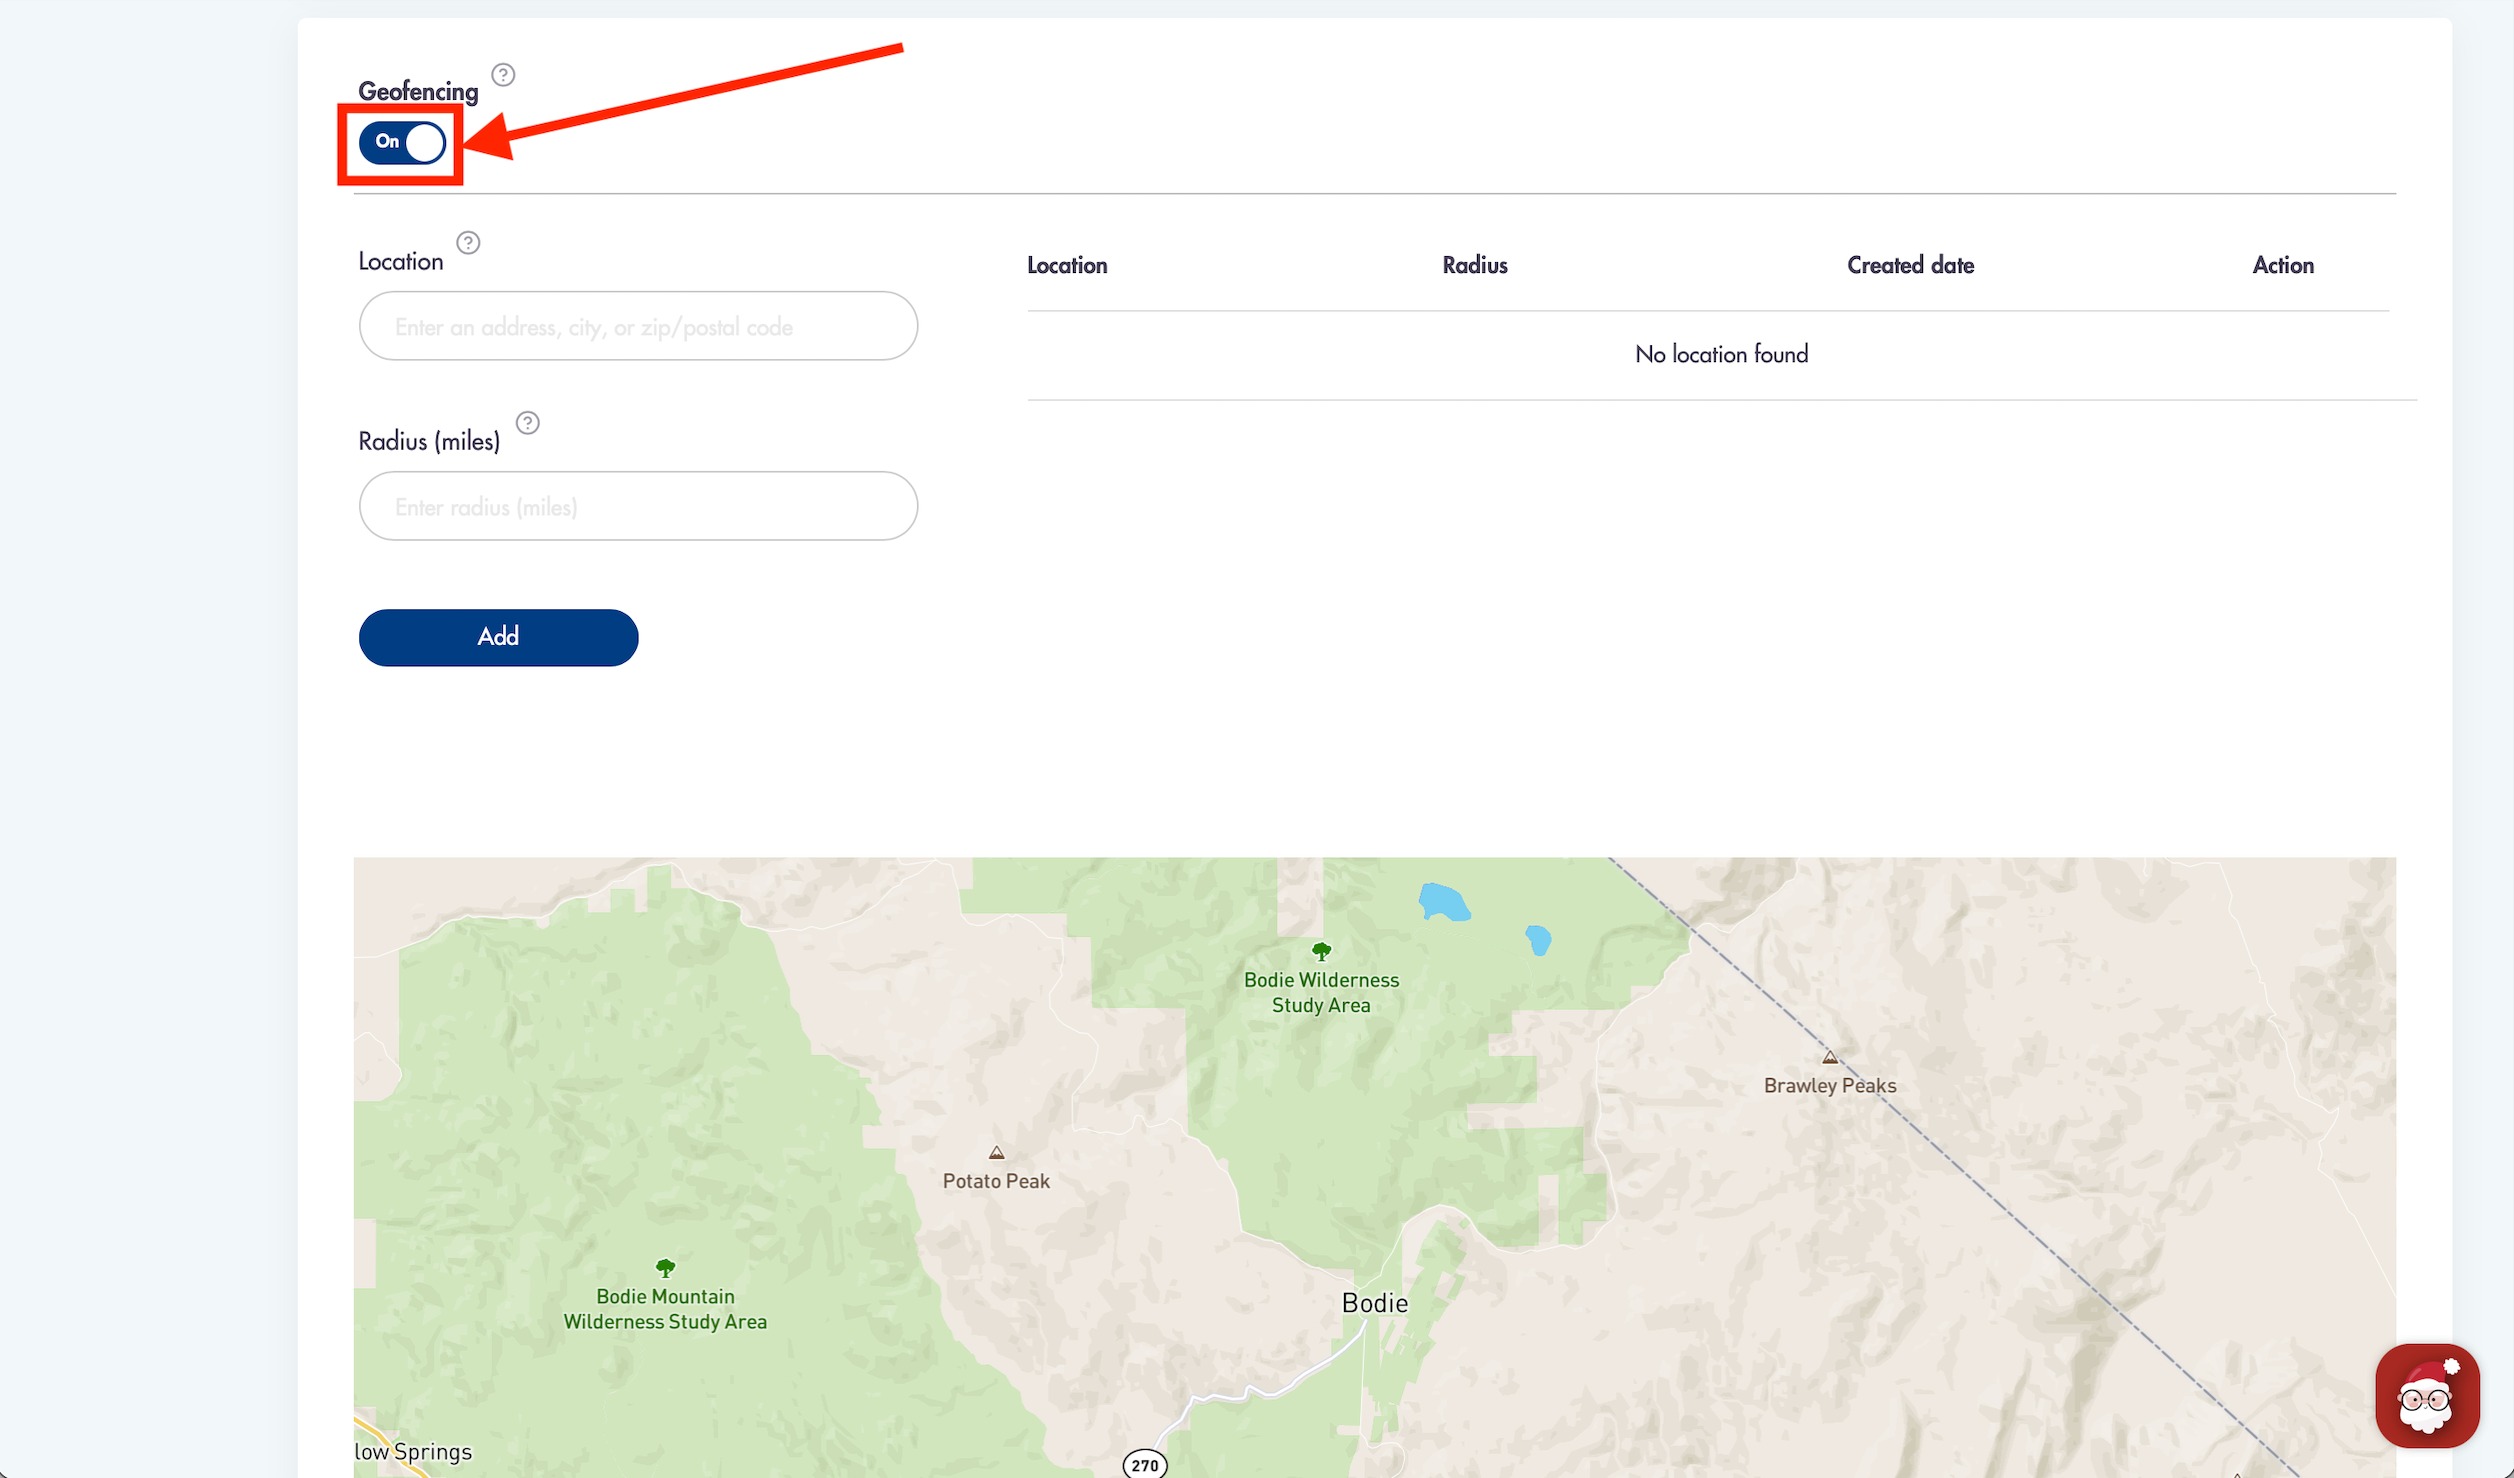This screenshot has width=2514, height=1478.
Task: Select the Brawley Peaks mountain marker
Action: point(1829,1057)
